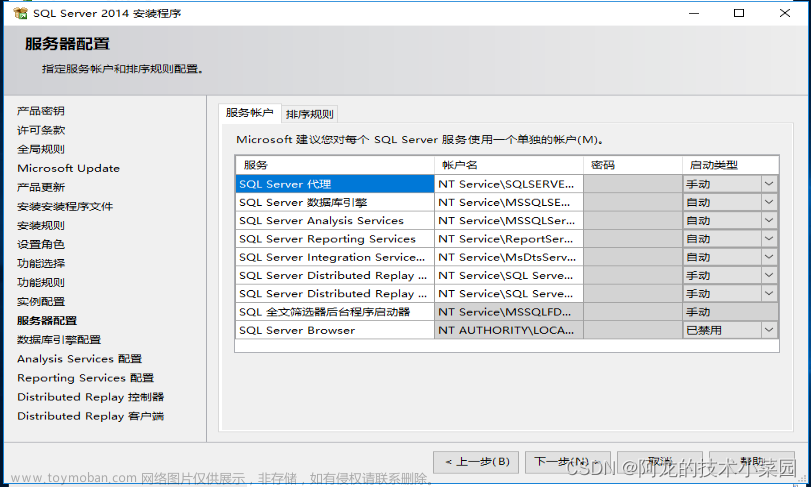The width and height of the screenshot is (811, 487).
Task: Click the 服务 column header
Action: [335, 165]
